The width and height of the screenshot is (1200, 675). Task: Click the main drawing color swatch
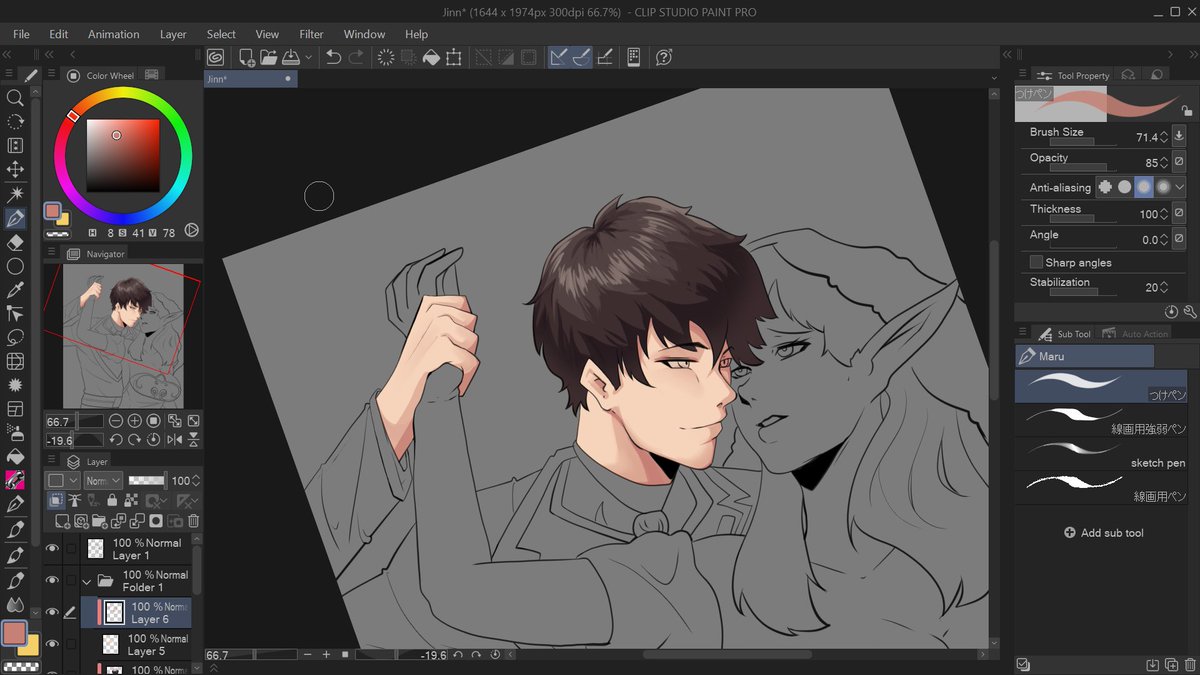(14, 633)
